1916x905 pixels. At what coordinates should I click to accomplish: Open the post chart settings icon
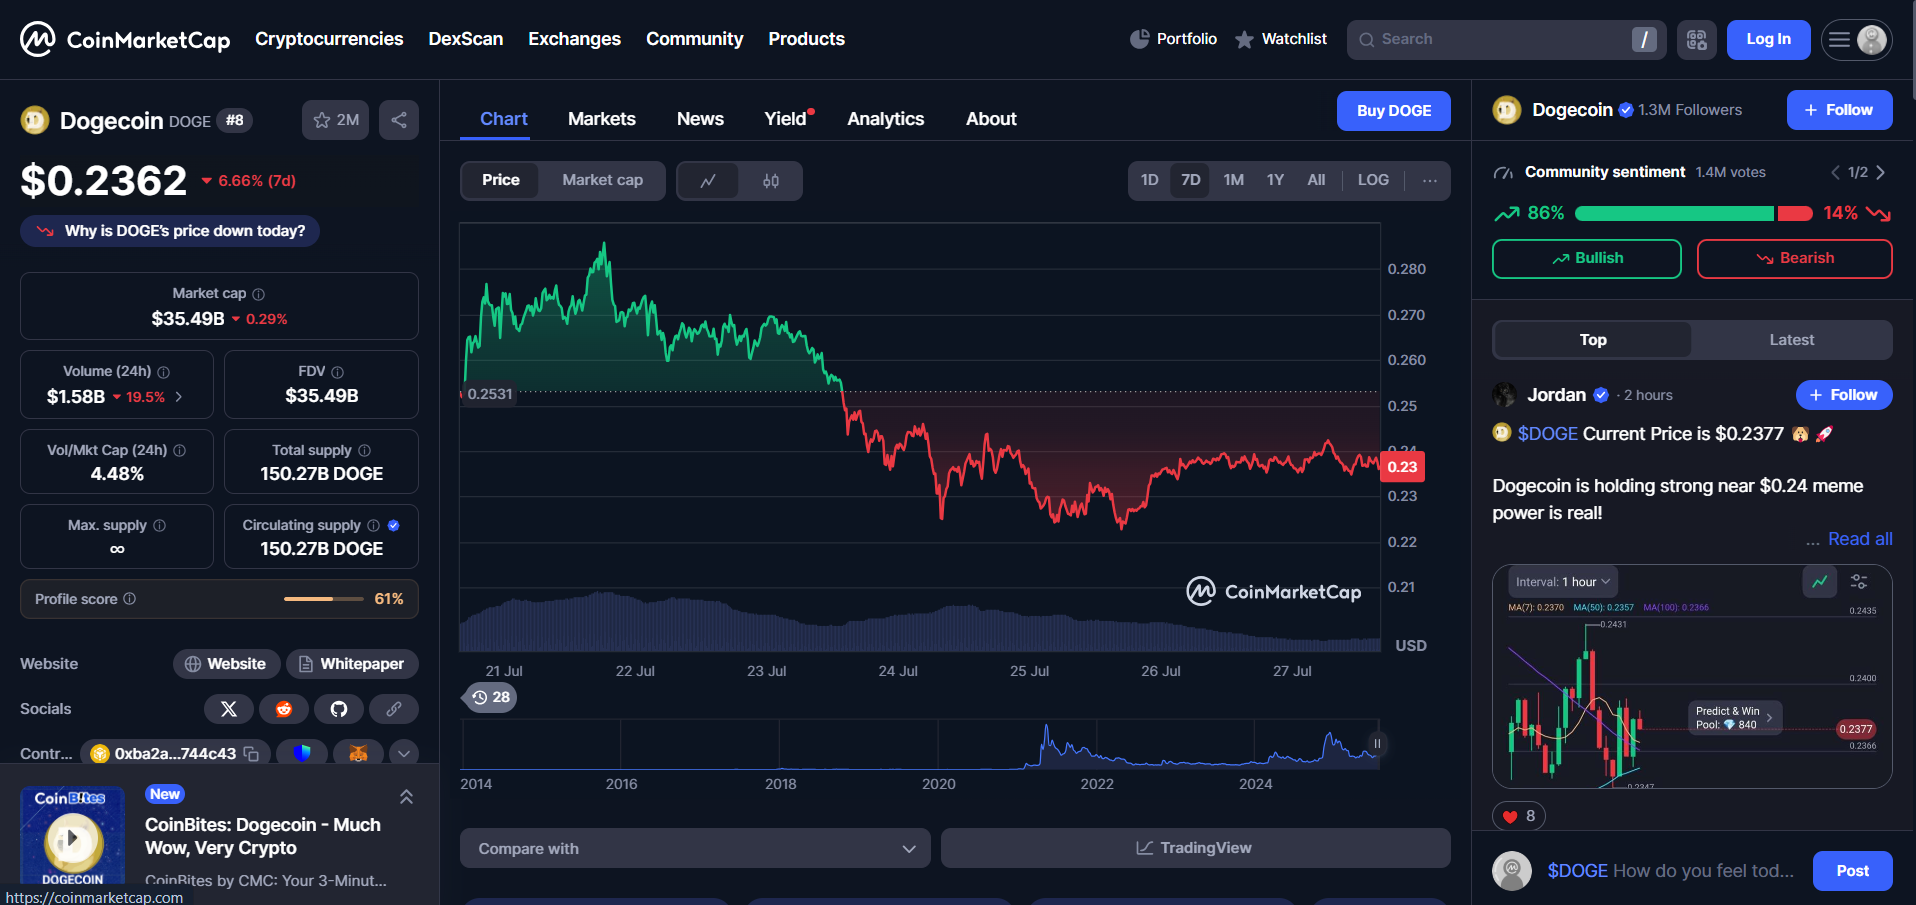pos(1859,582)
